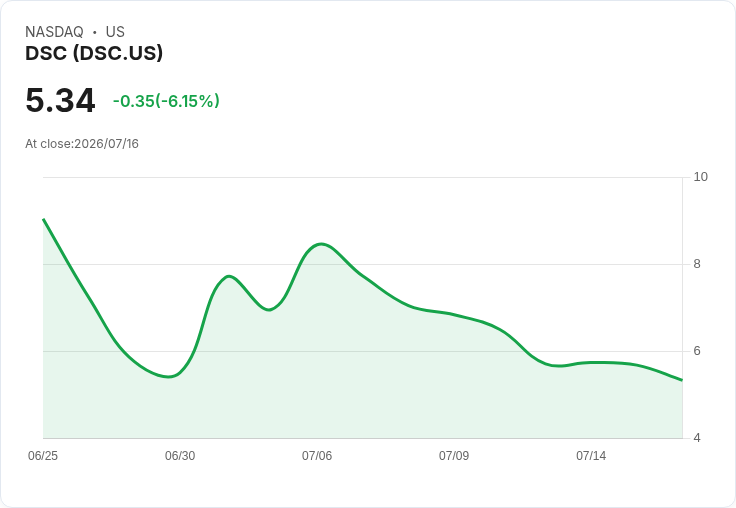Click the chart line's low point near 06/30
736x508 pixels.
tap(169, 377)
